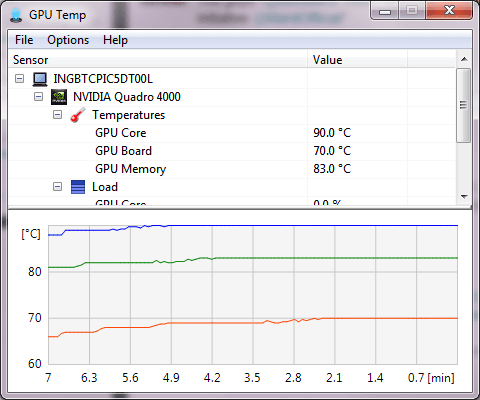Viewport: 480px width, 400px height.
Task: Collapse the NVIDIA Quadro 4000 node
Action: pyautogui.click(x=39, y=97)
